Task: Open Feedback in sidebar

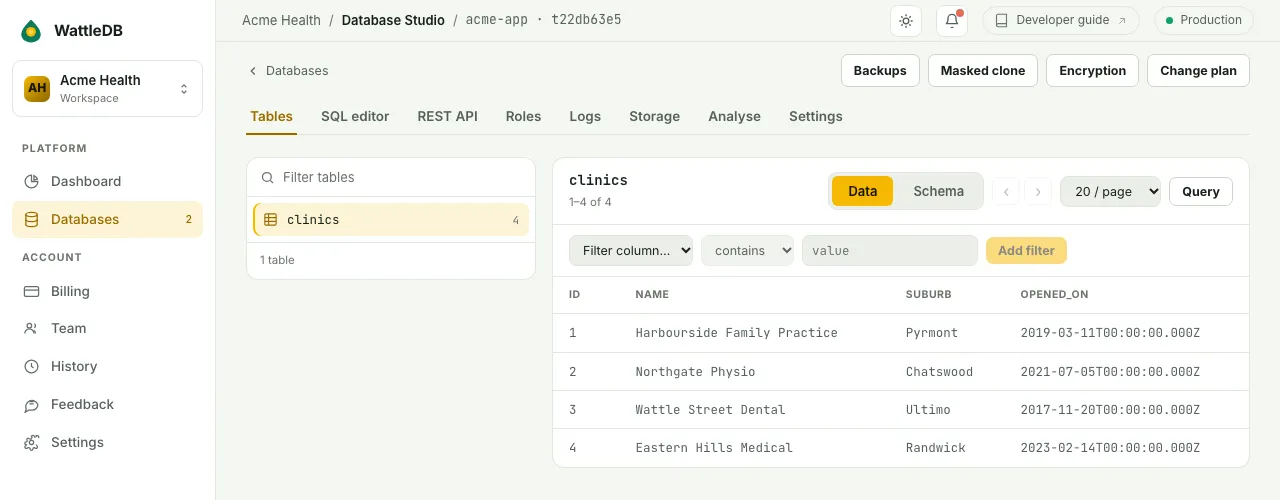Action: pos(107,404)
